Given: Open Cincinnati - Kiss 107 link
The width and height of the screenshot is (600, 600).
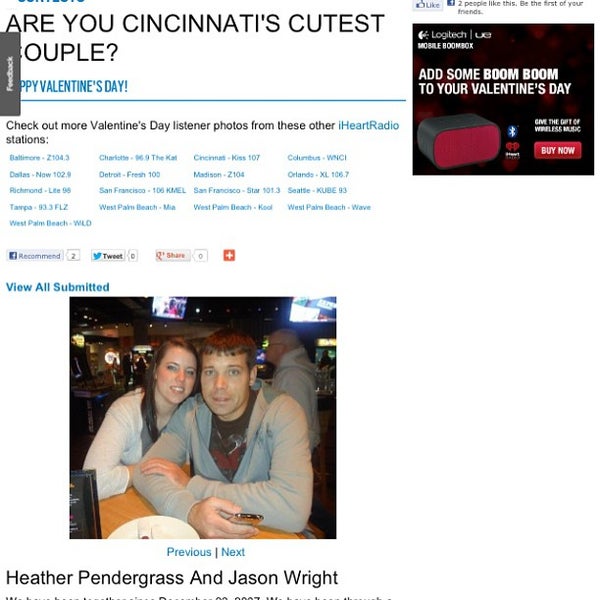Looking at the screenshot, I should (227, 158).
